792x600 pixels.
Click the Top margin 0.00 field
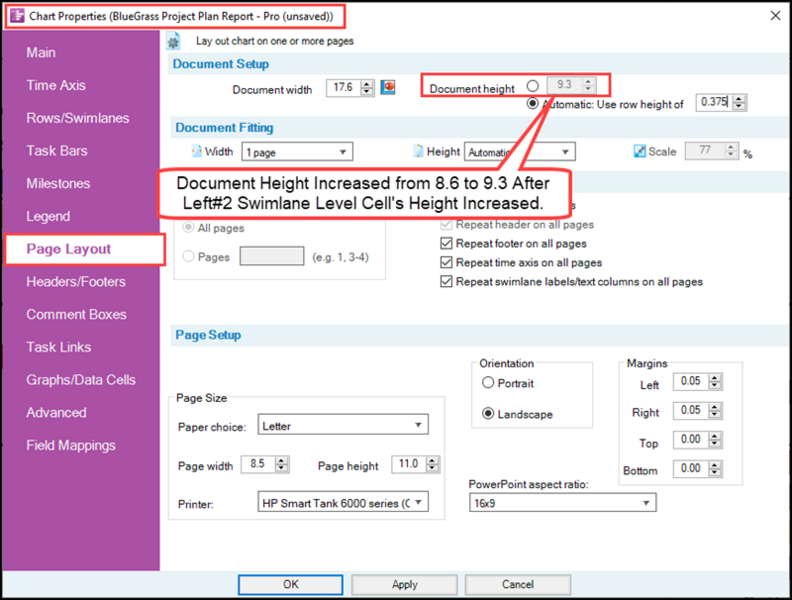click(x=690, y=440)
